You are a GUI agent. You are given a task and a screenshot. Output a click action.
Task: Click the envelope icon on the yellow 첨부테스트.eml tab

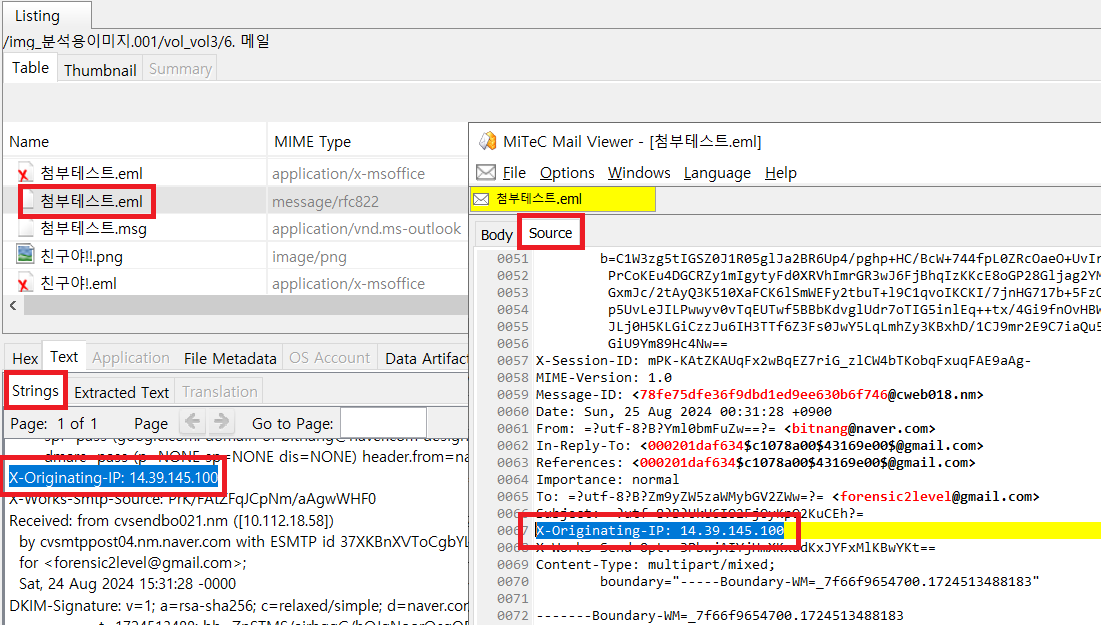pyautogui.click(x=482, y=199)
